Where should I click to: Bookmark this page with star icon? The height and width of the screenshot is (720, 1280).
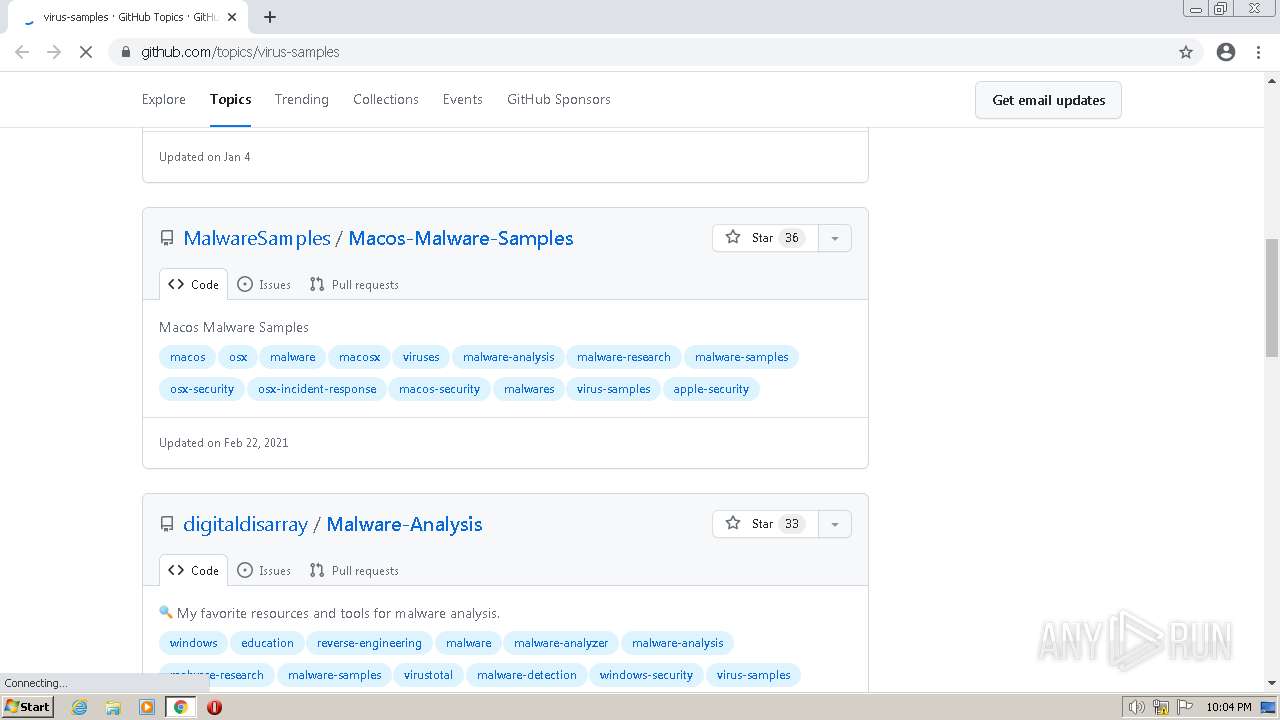[x=1186, y=52]
